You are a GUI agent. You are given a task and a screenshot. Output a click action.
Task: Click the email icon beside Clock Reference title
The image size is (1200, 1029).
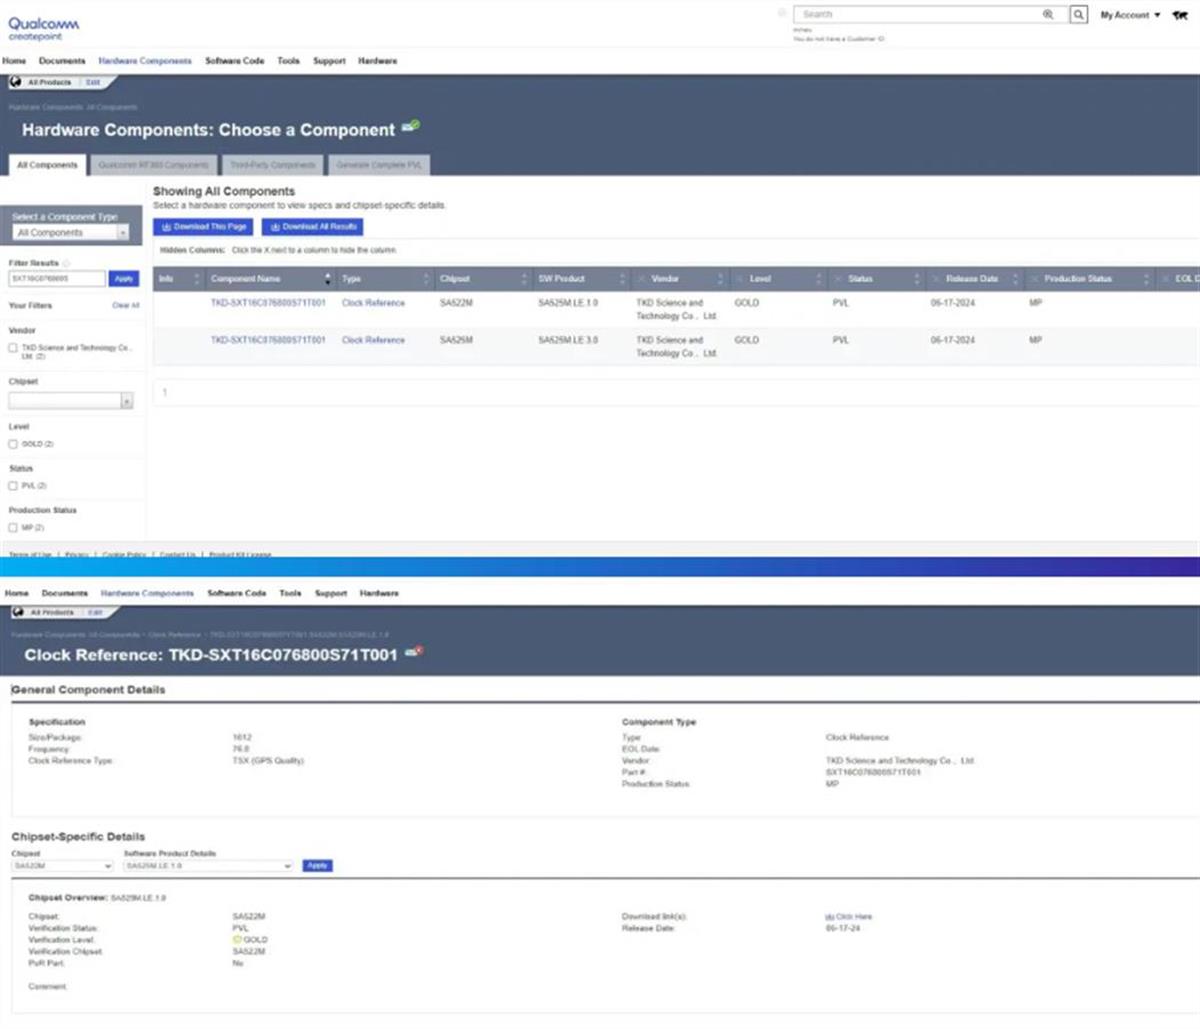tap(413, 652)
